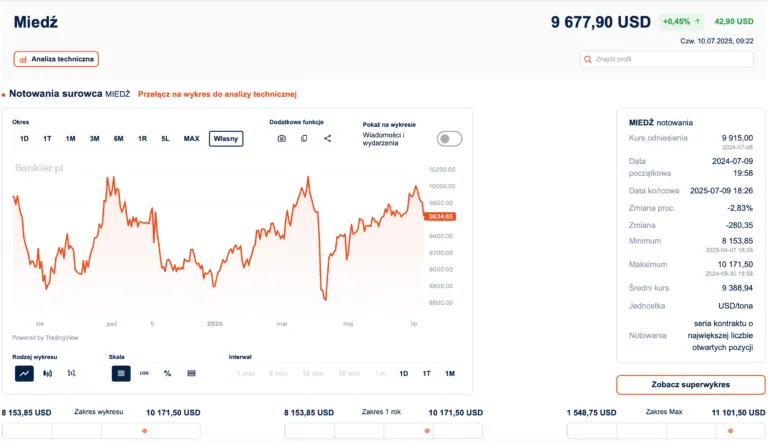Image resolution: width=768 pixels, height=442 pixels.
Task: Select the linear scale icon
Action: tap(121, 373)
